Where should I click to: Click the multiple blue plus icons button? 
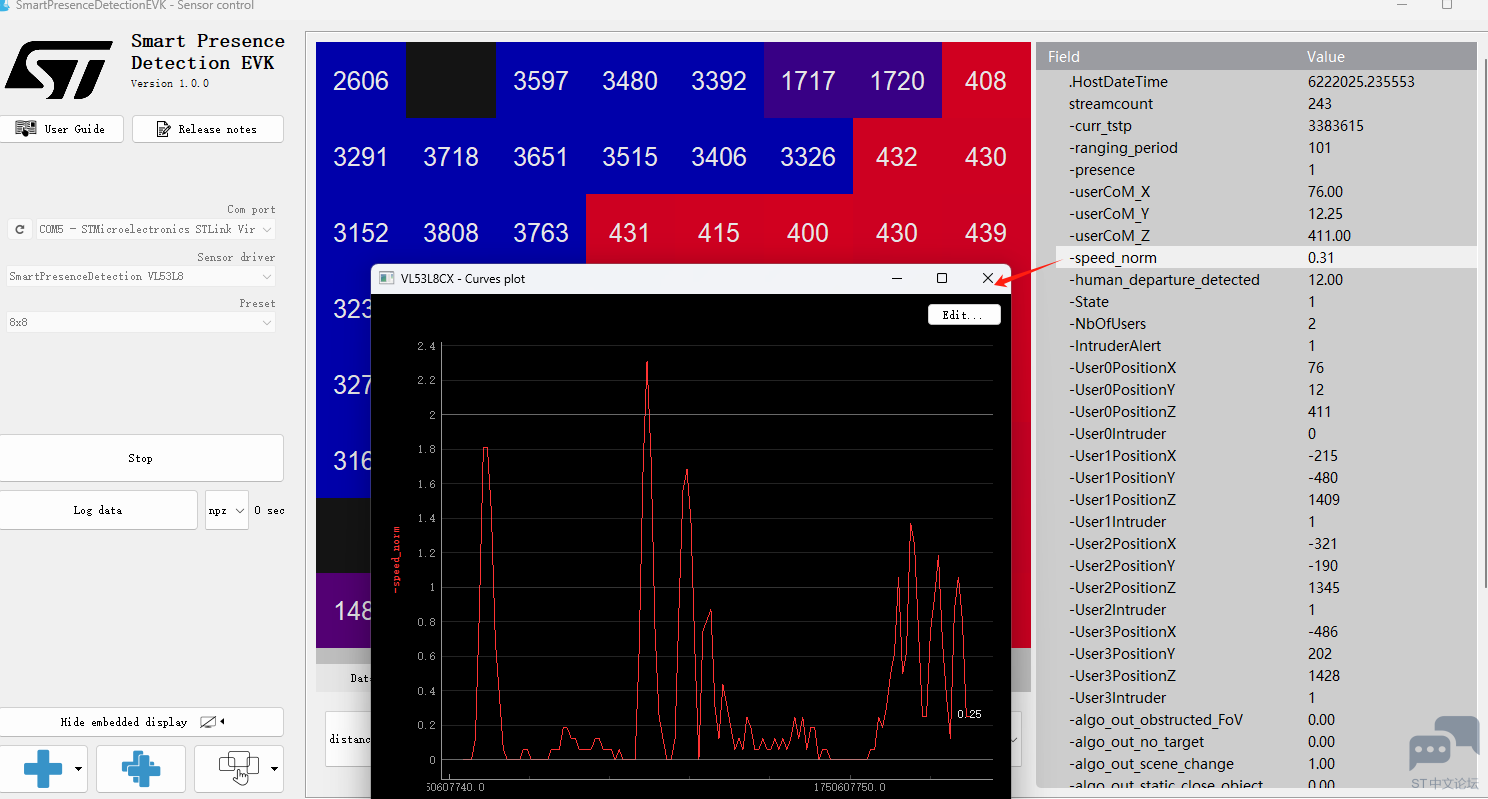[x=141, y=769]
